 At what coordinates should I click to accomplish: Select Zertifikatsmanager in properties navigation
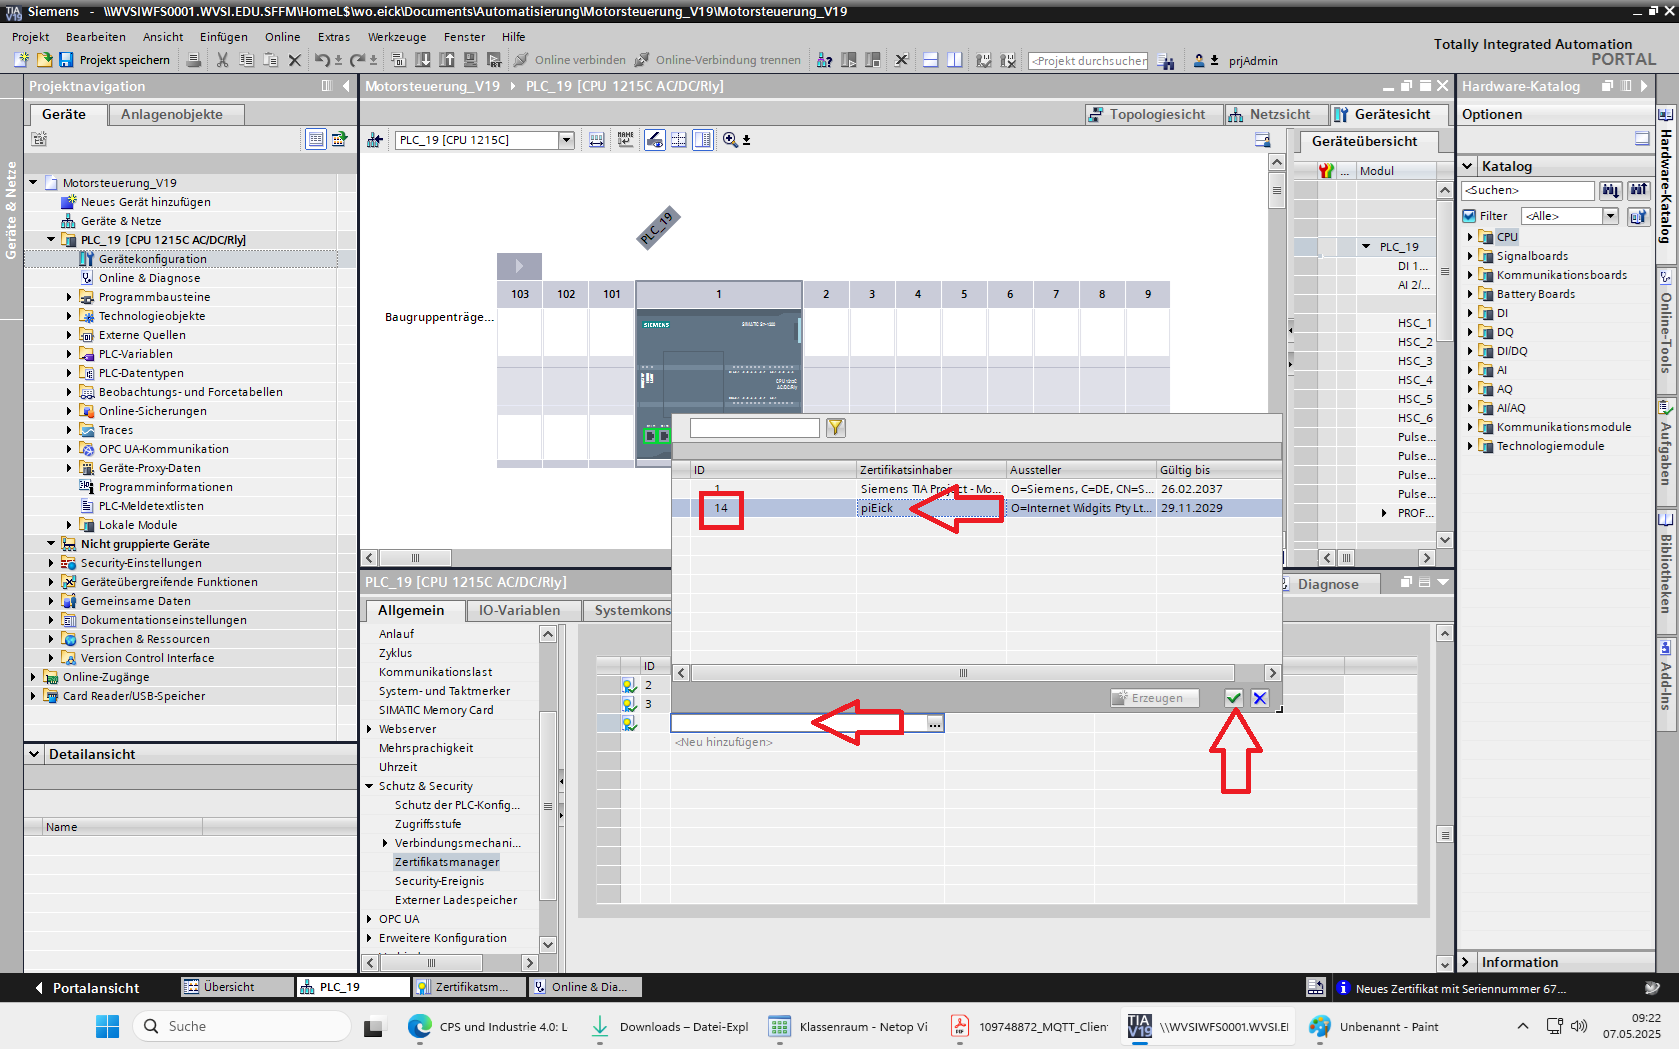coord(447,862)
